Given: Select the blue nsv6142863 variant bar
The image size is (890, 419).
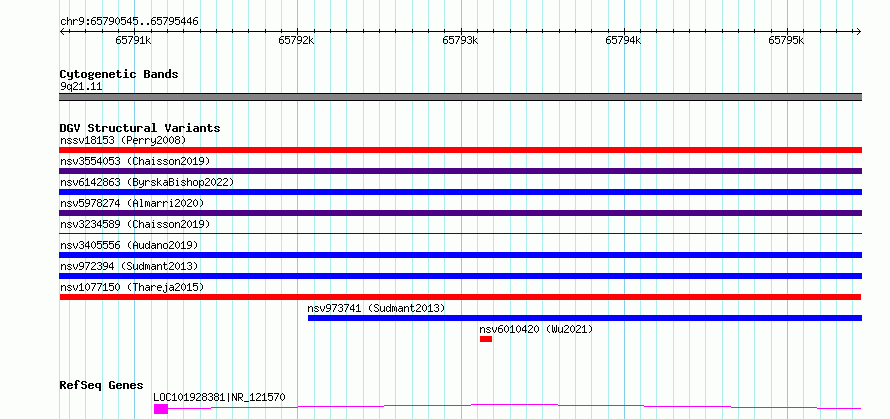Looking at the screenshot, I should [x=460, y=192].
